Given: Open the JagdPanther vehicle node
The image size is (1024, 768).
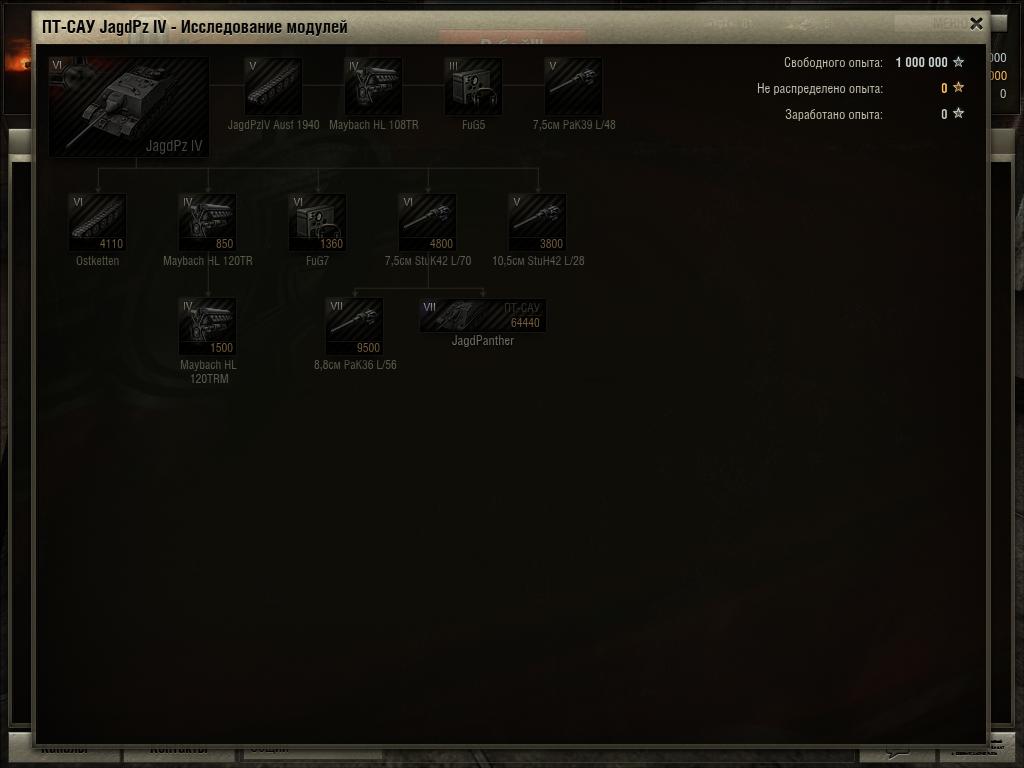Looking at the screenshot, I should [483, 315].
